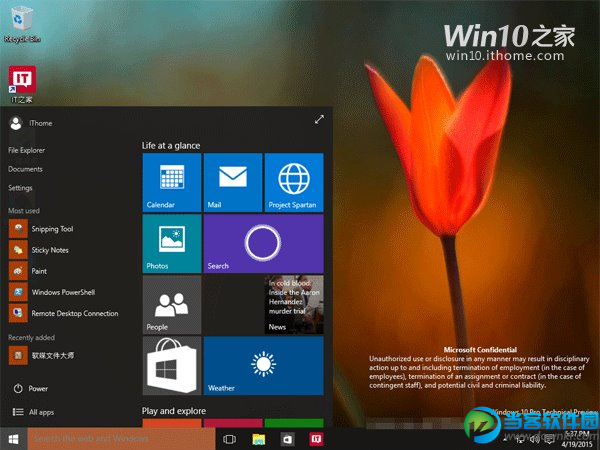Click the Cortana Search tile
Image resolution: width=600 pixels, height=450 pixels.
263,243
